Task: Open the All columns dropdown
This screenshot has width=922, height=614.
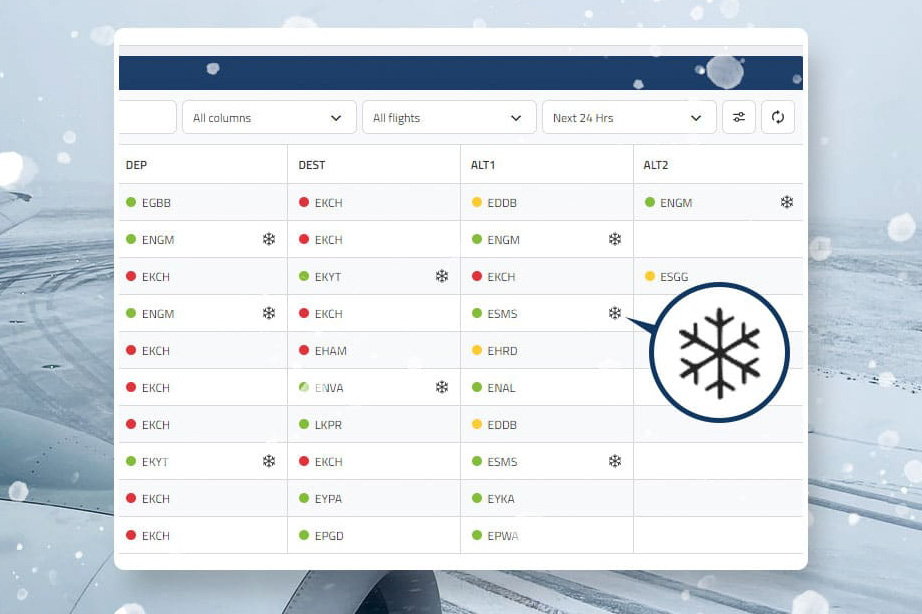Action: [x=268, y=117]
